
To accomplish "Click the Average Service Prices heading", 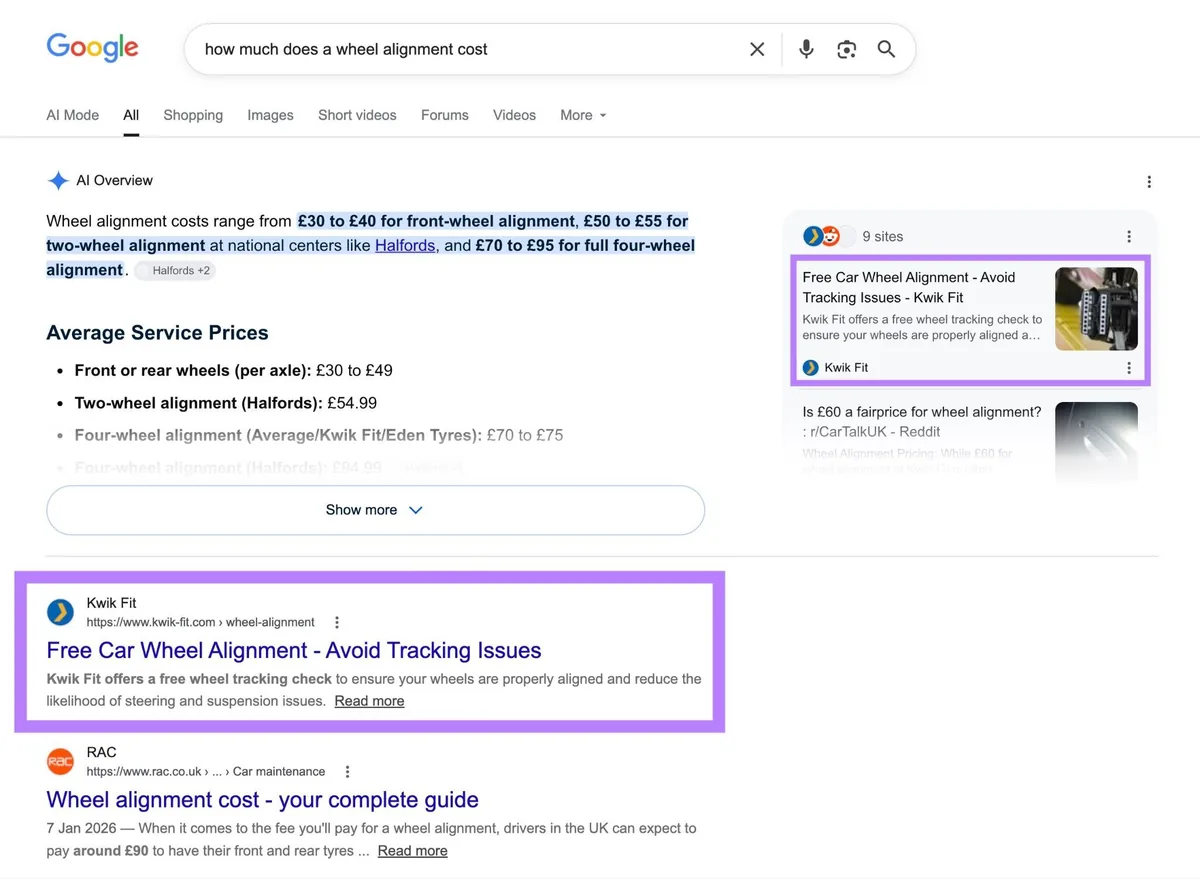I will click(157, 333).
